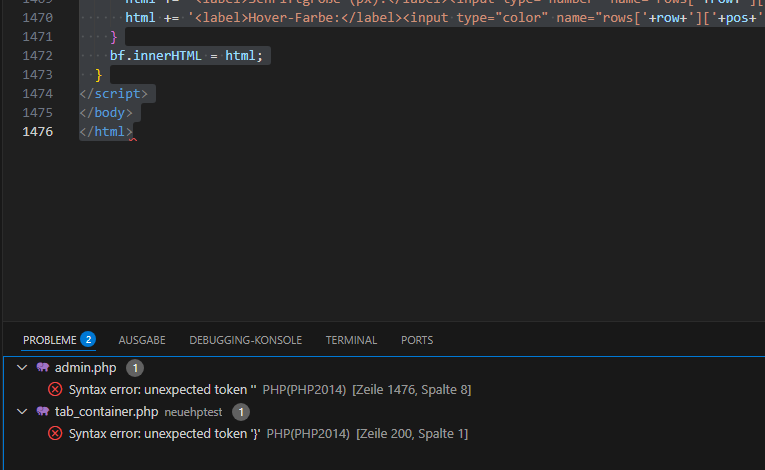The image size is (765, 470).
Task: Open the Debugging-Konsole tab
Action: 245,340
